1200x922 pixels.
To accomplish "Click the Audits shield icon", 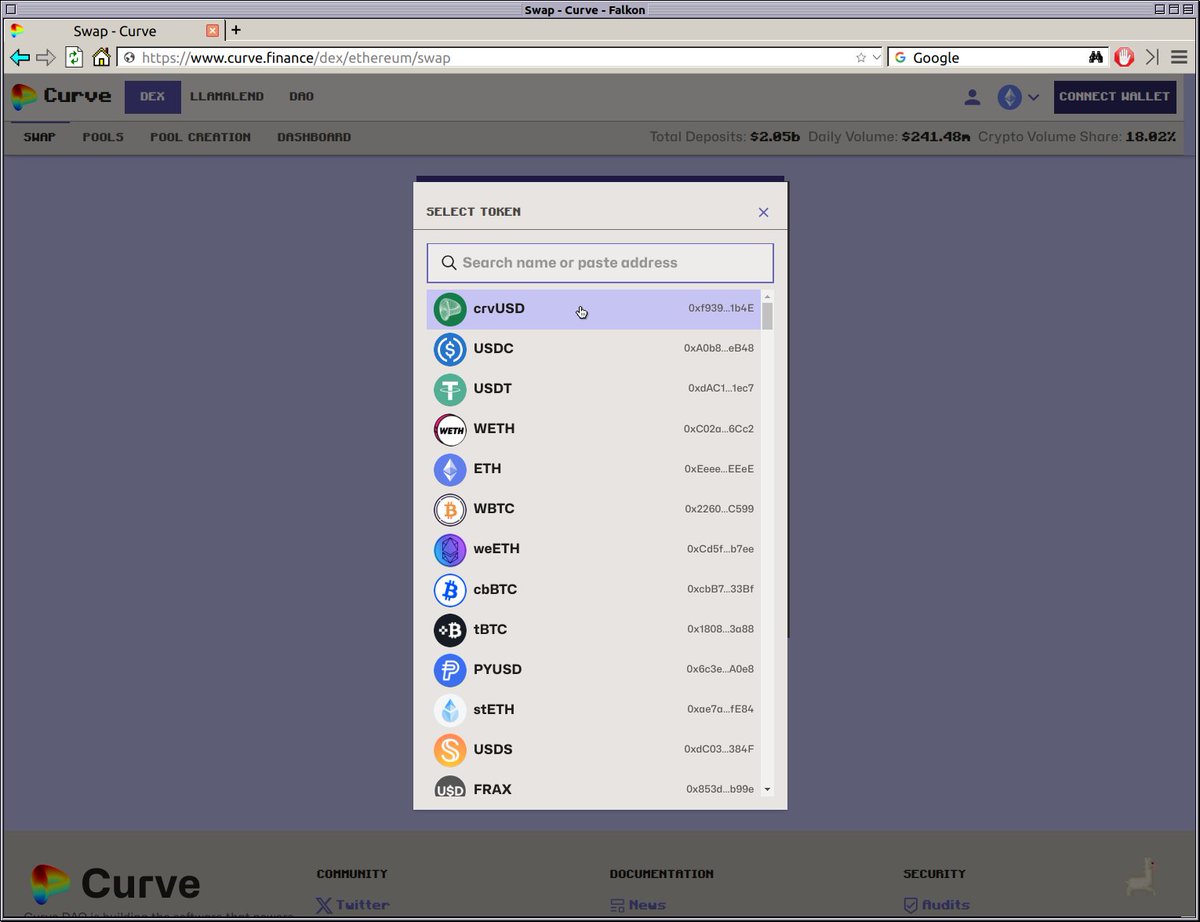I will click(910, 904).
